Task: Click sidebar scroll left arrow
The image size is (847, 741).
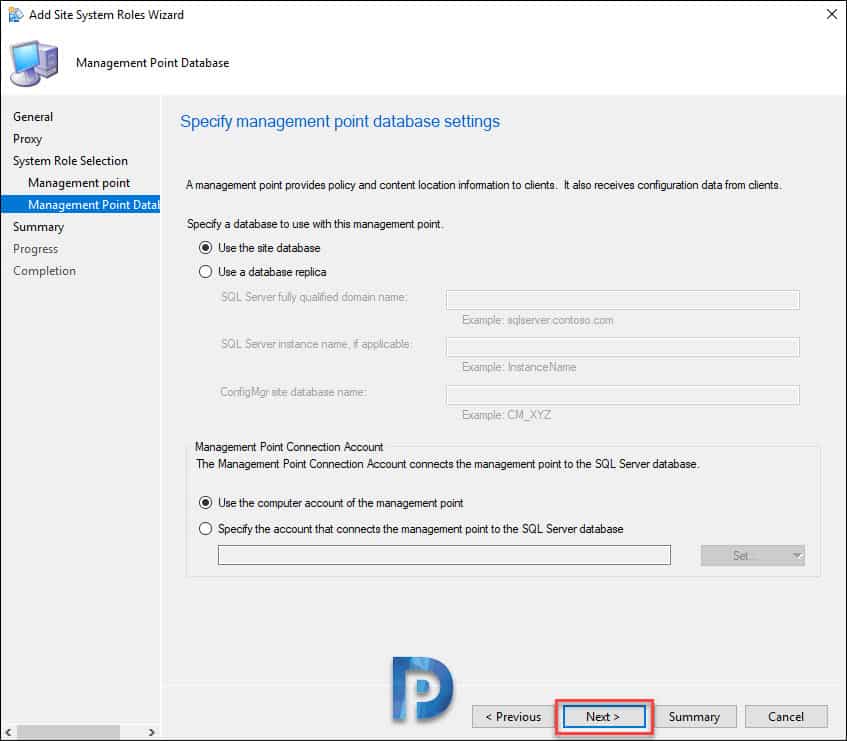Action: [x=8, y=732]
